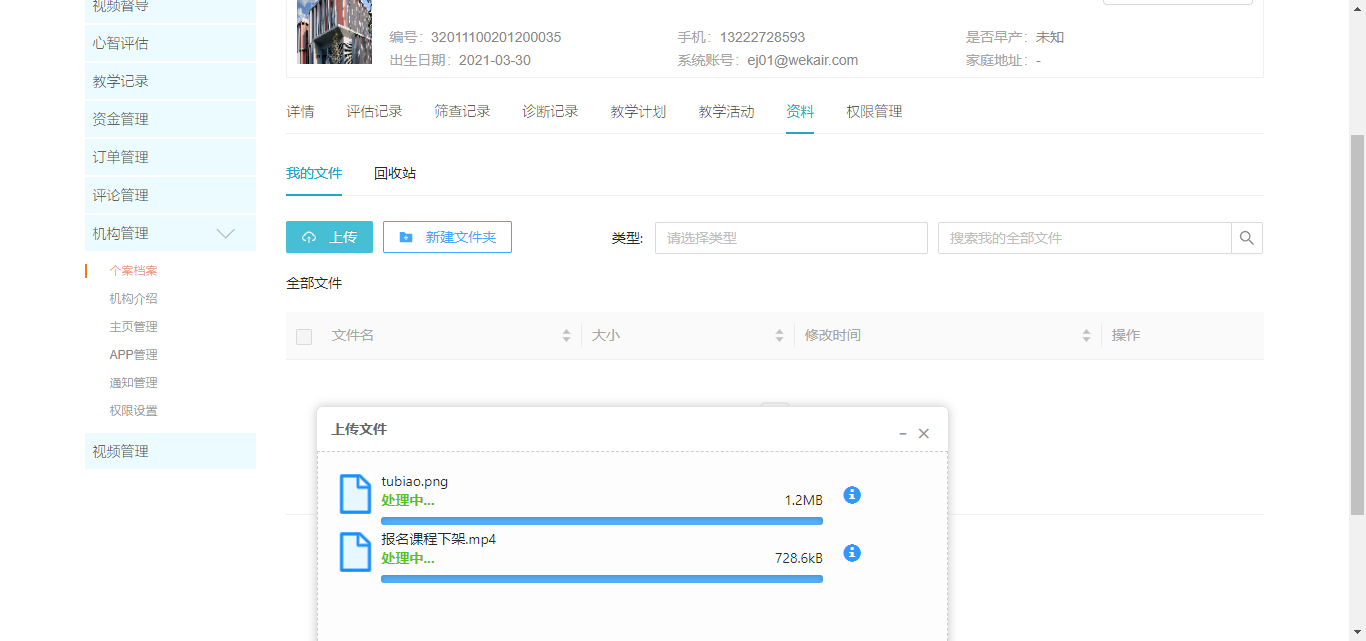Select APP管理 submenu item

pyautogui.click(x=133, y=355)
